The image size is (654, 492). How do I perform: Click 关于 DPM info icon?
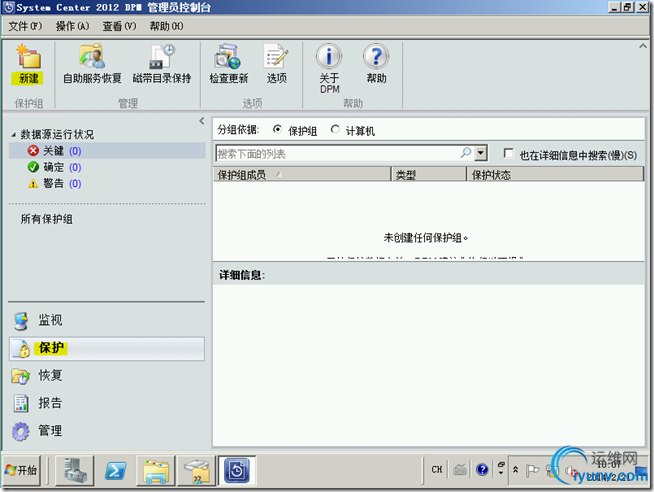click(329, 56)
